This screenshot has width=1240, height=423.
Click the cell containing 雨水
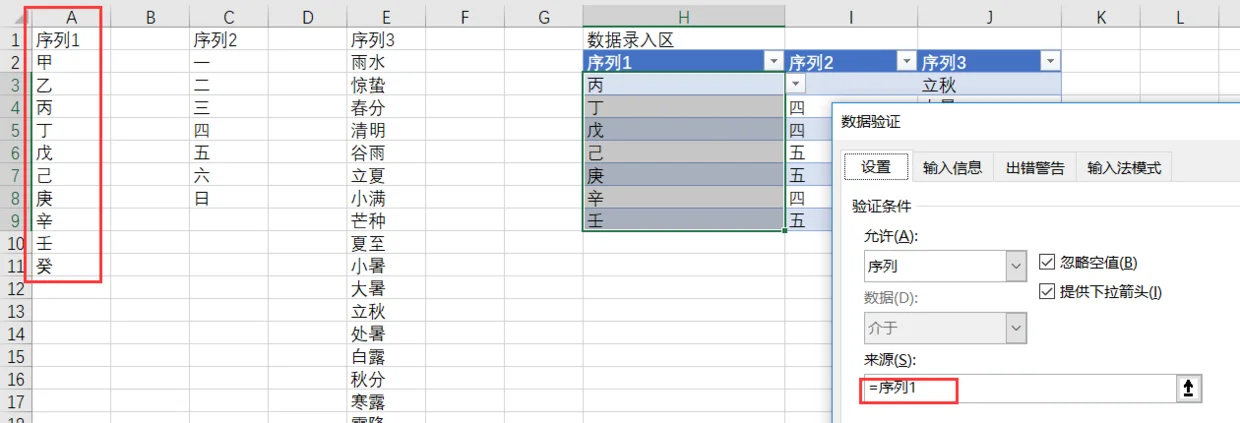(x=386, y=62)
